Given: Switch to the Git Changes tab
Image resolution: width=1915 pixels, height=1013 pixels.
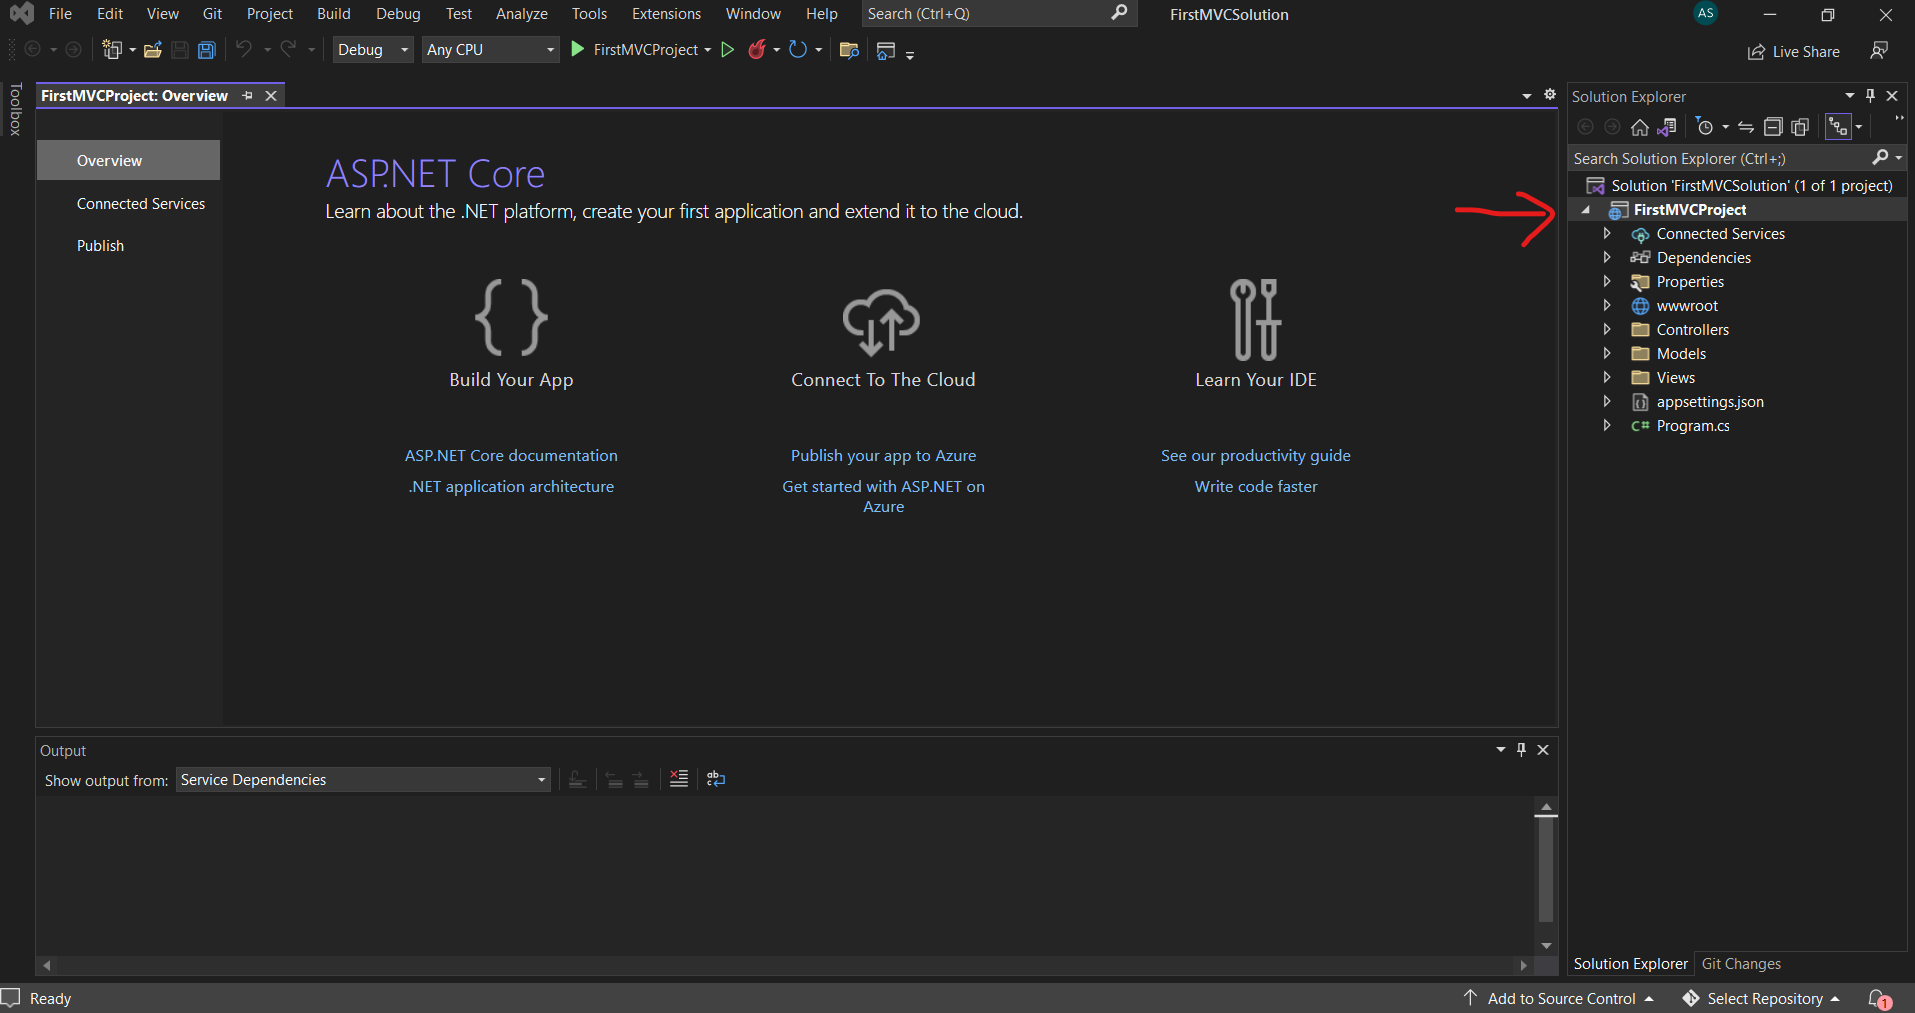Looking at the screenshot, I should (1741, 963).
